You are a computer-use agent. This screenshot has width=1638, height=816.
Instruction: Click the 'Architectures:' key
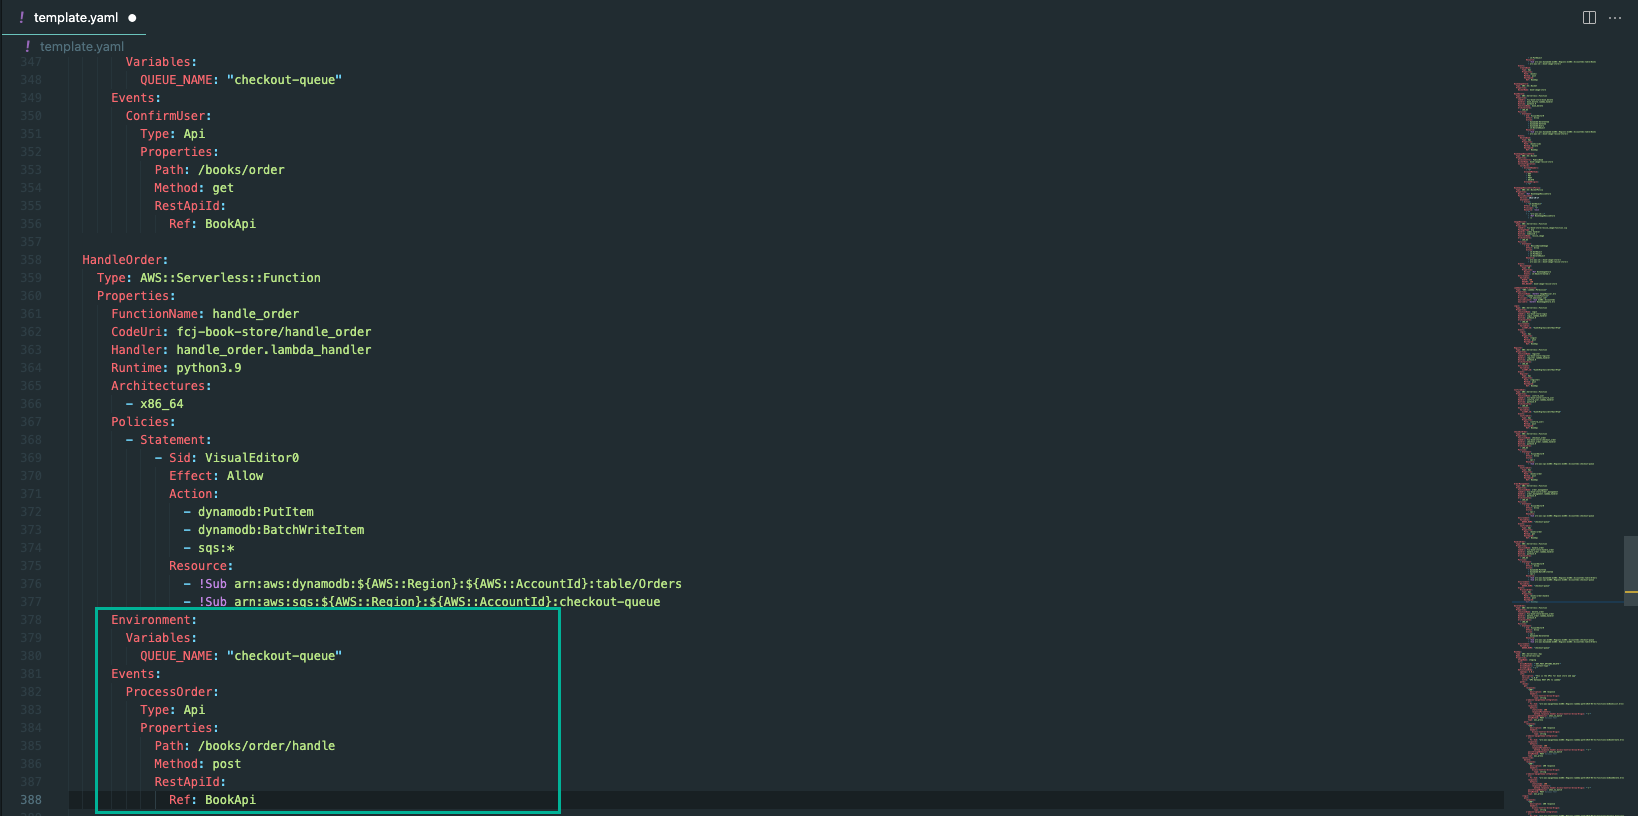pos(161,386)
